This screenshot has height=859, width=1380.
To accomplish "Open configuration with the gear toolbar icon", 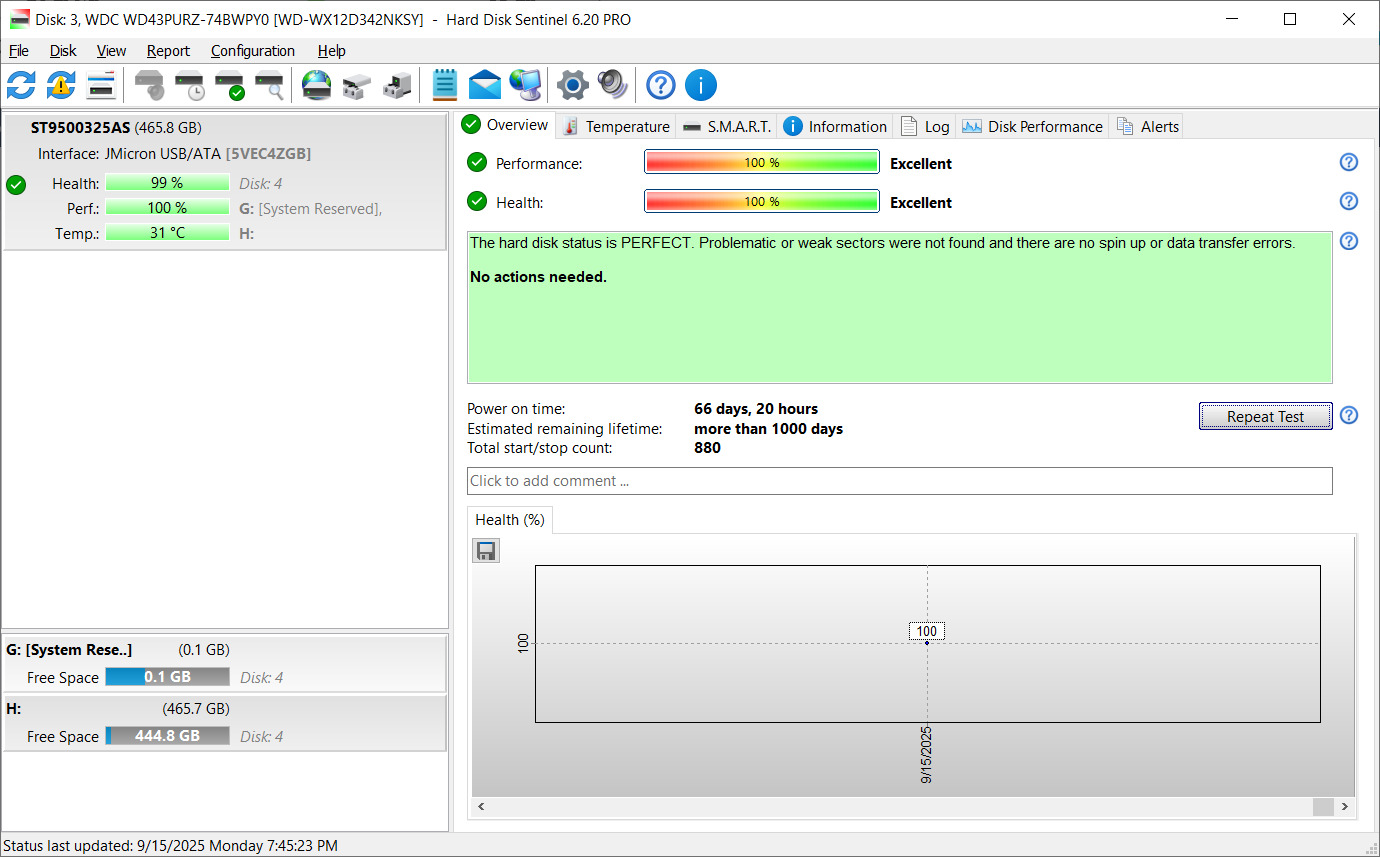I will pyautogui.click(x=573, y=85).
